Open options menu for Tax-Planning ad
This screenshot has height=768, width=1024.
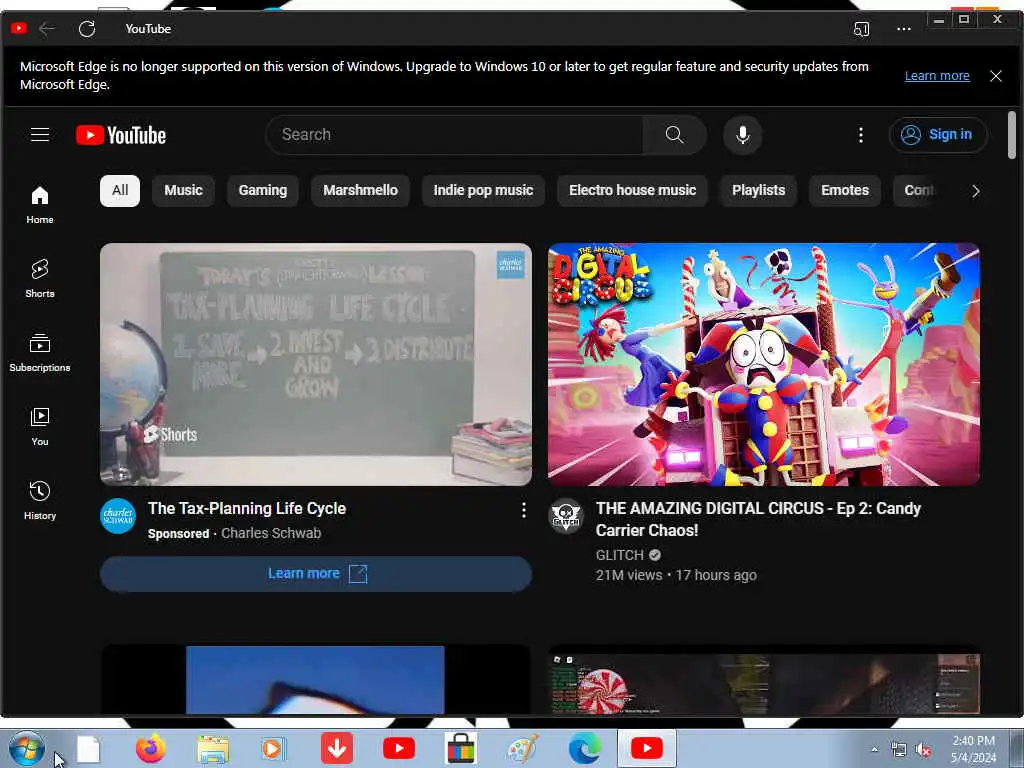pos(523,511)
